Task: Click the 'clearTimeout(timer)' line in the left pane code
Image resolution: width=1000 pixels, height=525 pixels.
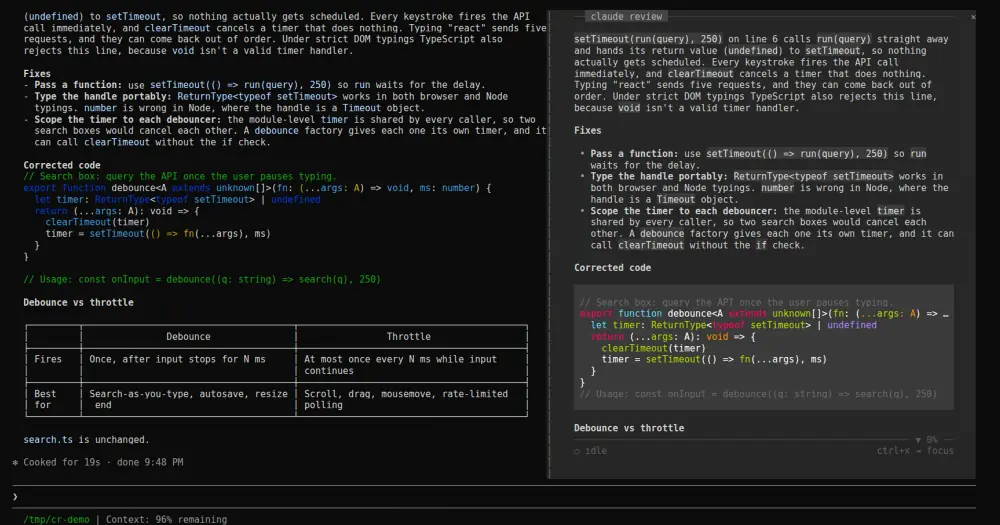Action: coord(97,222)
